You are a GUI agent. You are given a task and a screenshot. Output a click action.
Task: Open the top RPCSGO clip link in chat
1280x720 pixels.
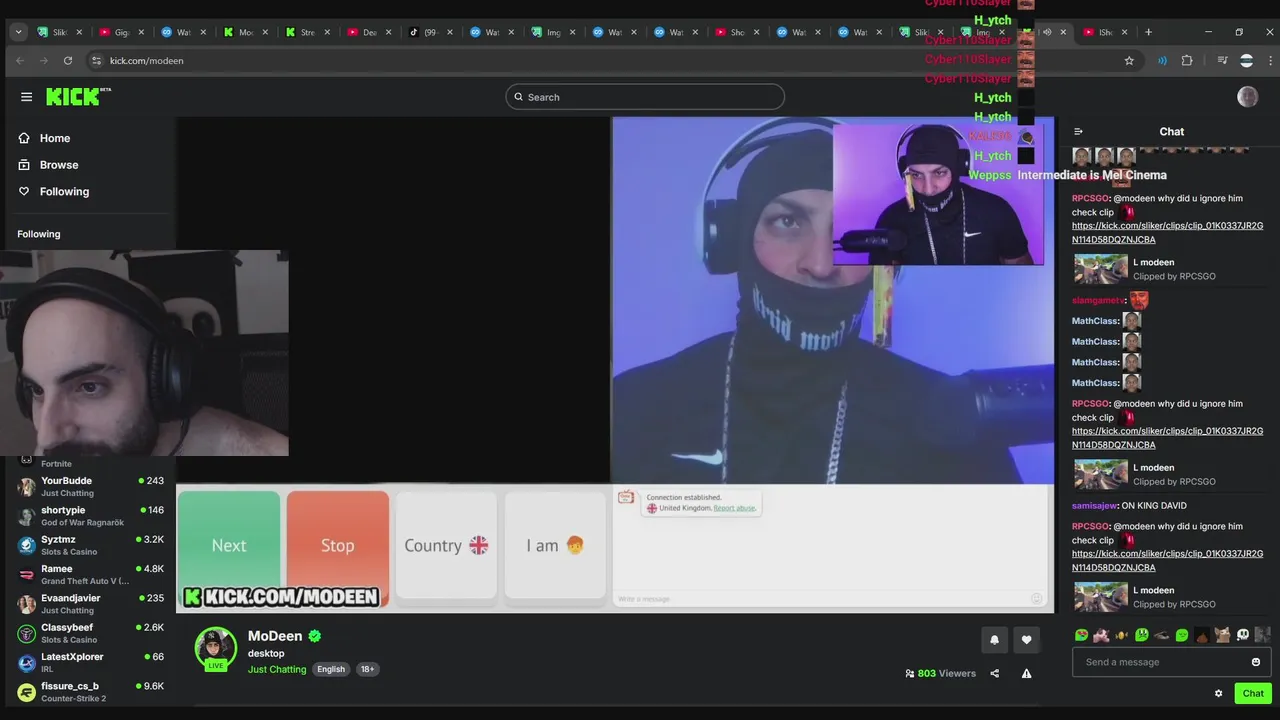tap(1167, 233)
